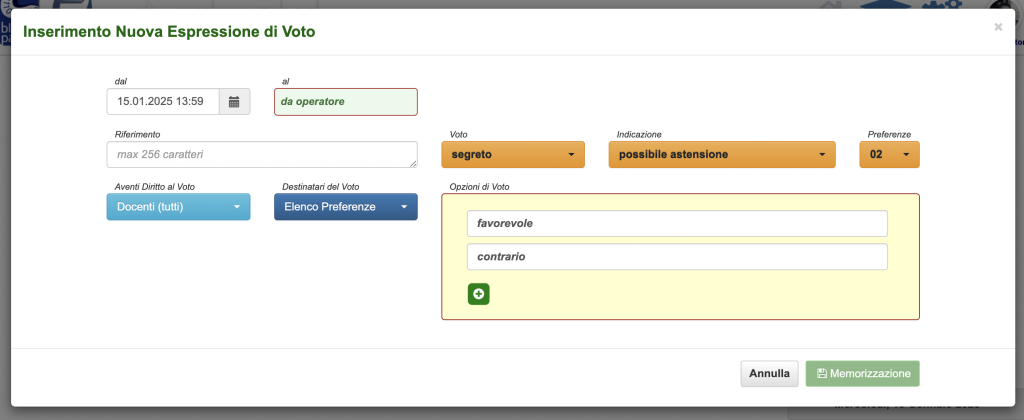Focus the Riferimento text area
The image size is (1024, 420).
tap(260, 155)
